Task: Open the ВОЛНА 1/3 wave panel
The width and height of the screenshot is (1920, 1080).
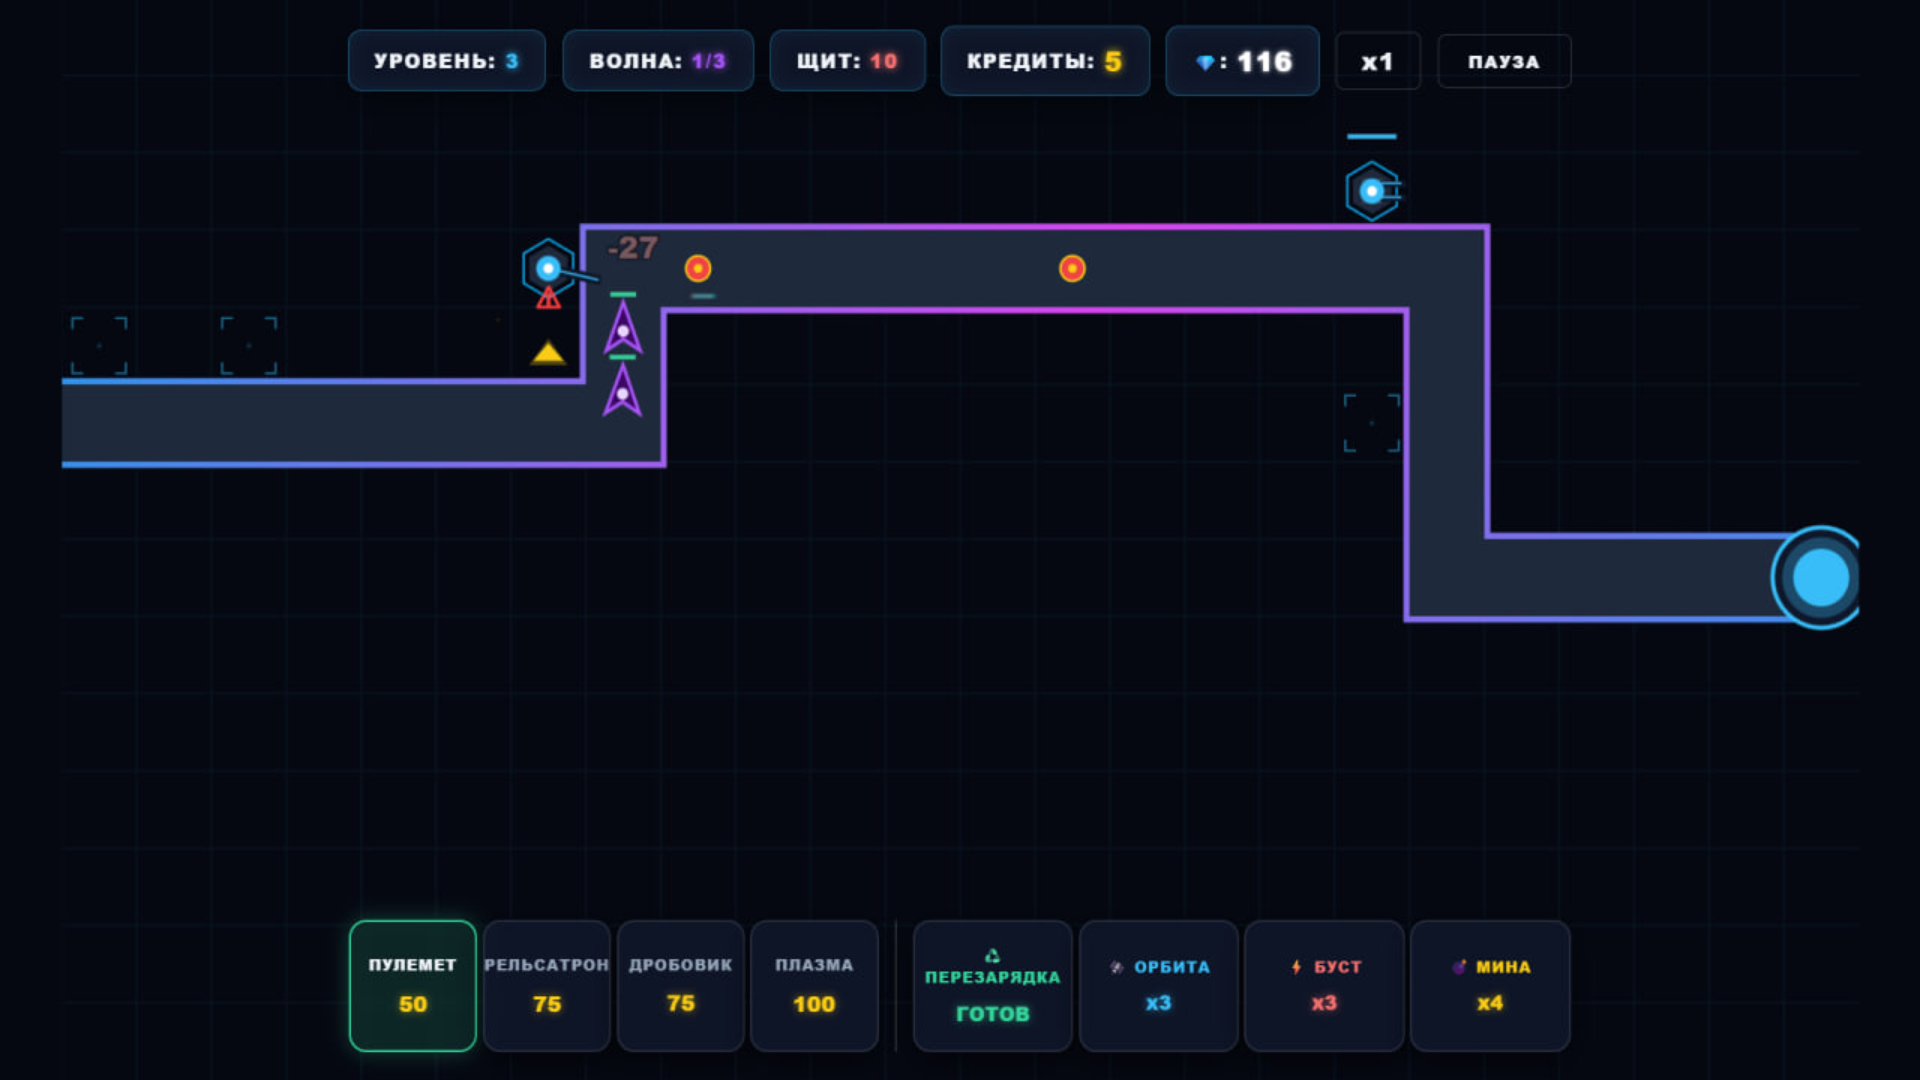Action: (658, 61)
